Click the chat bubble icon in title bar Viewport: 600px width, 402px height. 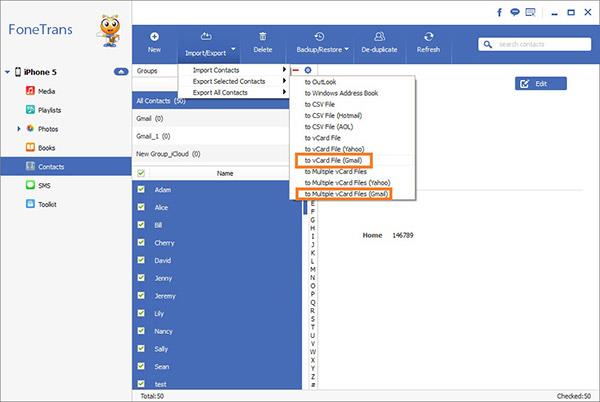(x=515, y=12)
